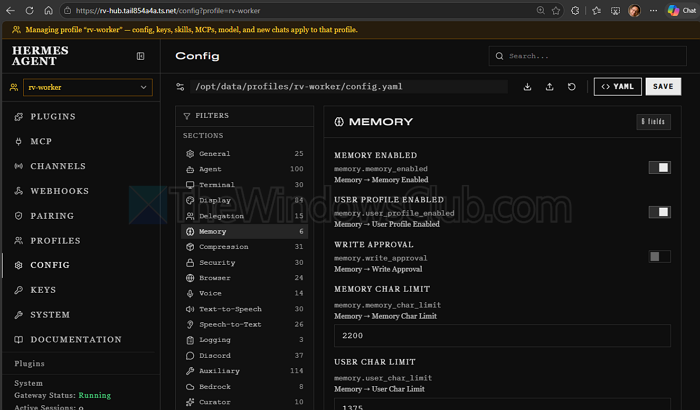Click the 6 fields badge
This screenshot has width=700, height=410.
653,121
